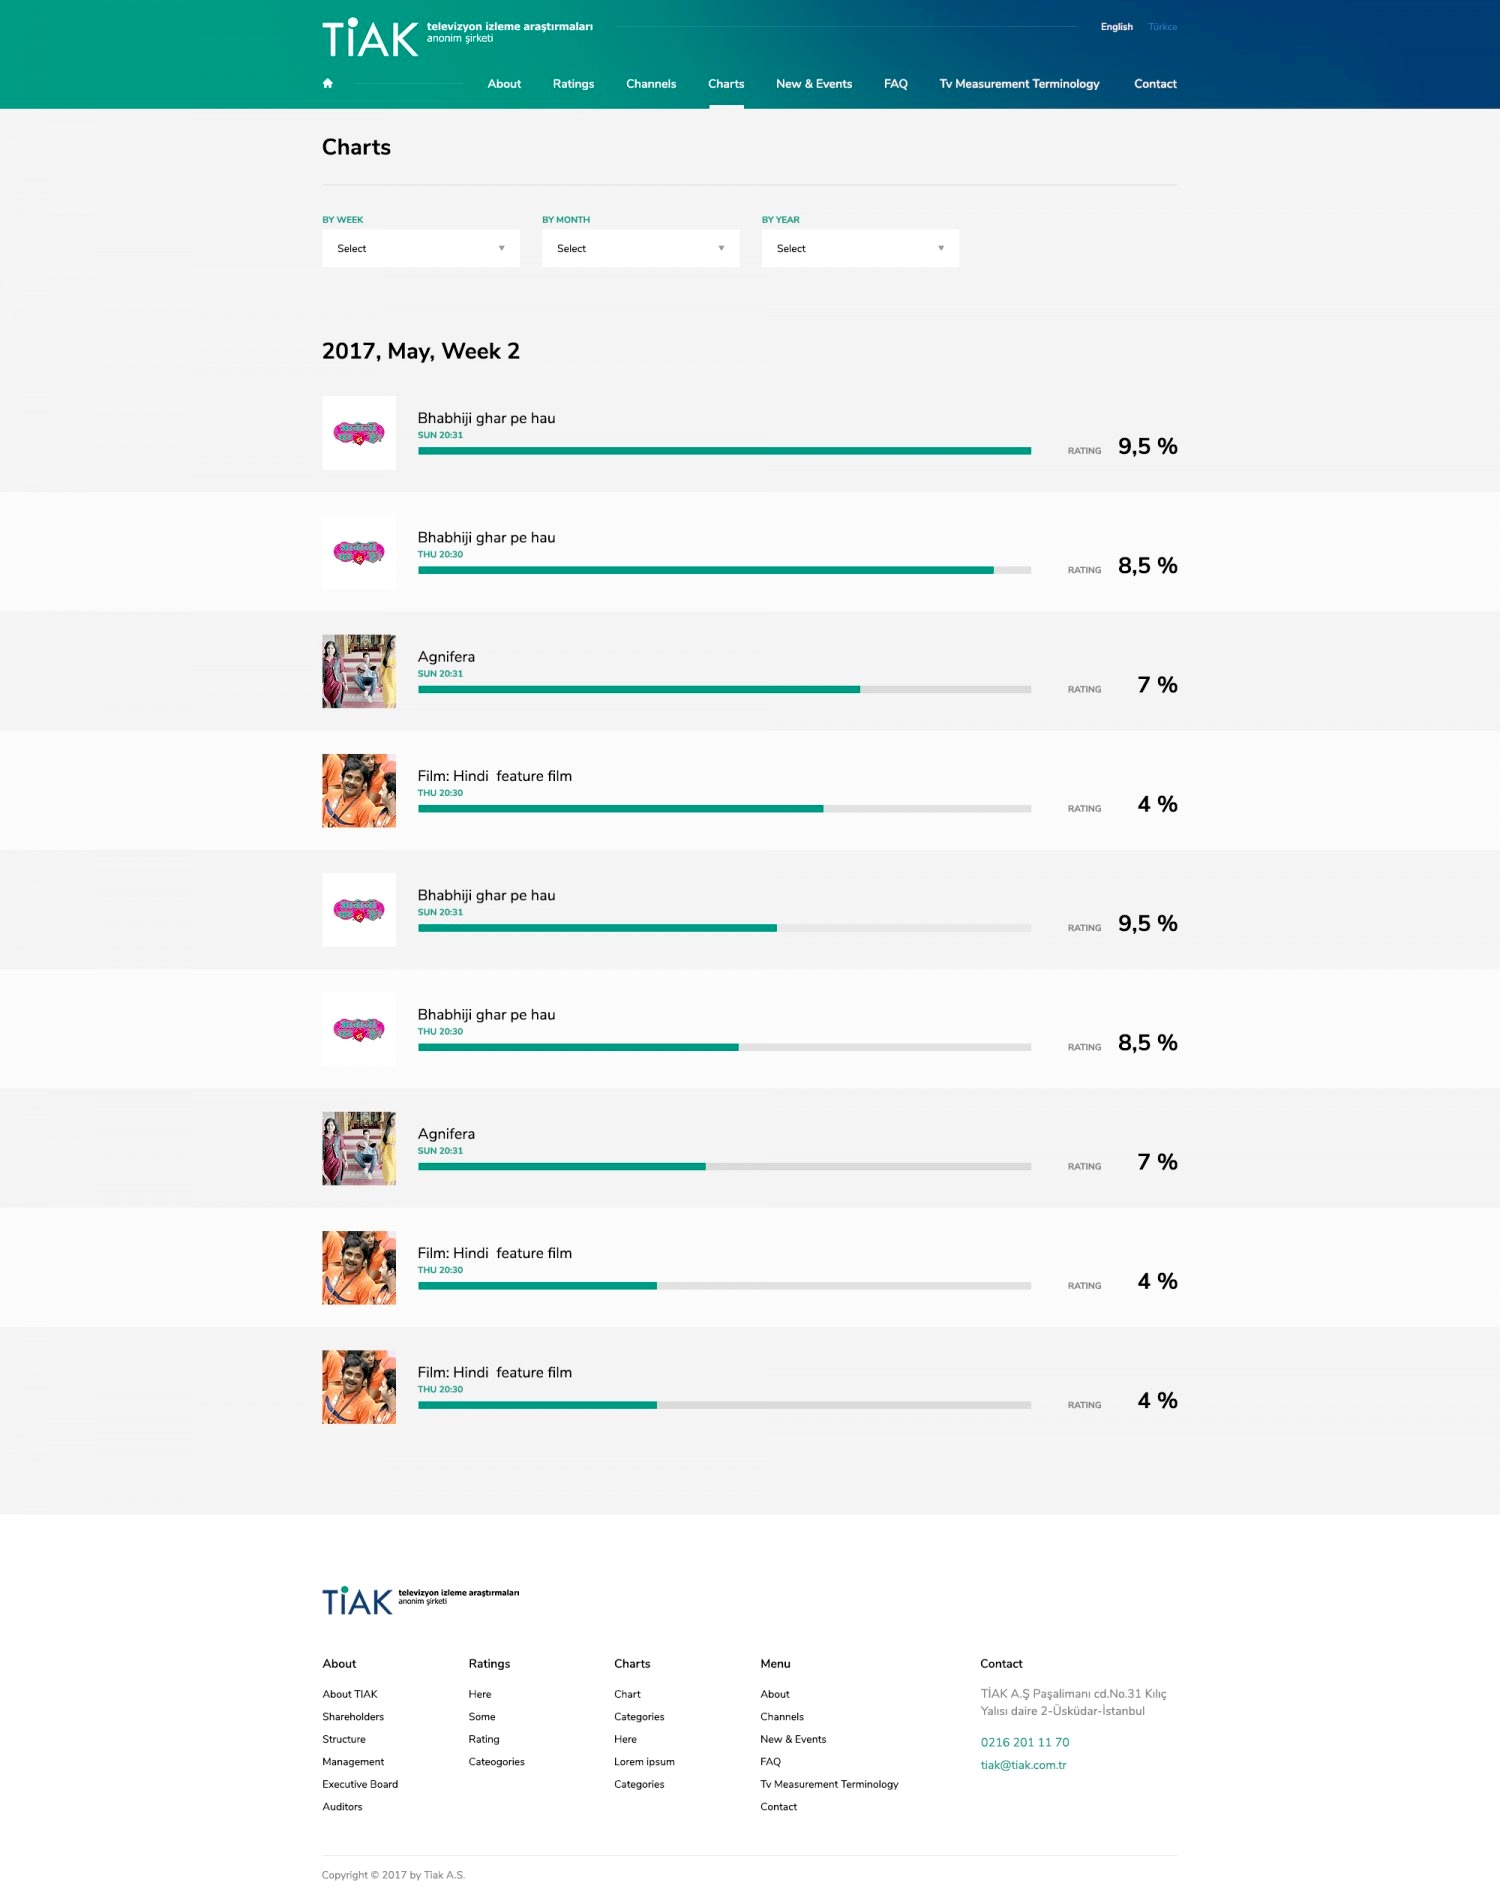Open the tiak@tiak.com.tr email link
This screenshot has height=1901, width=1500.
coord(1023,1765)
